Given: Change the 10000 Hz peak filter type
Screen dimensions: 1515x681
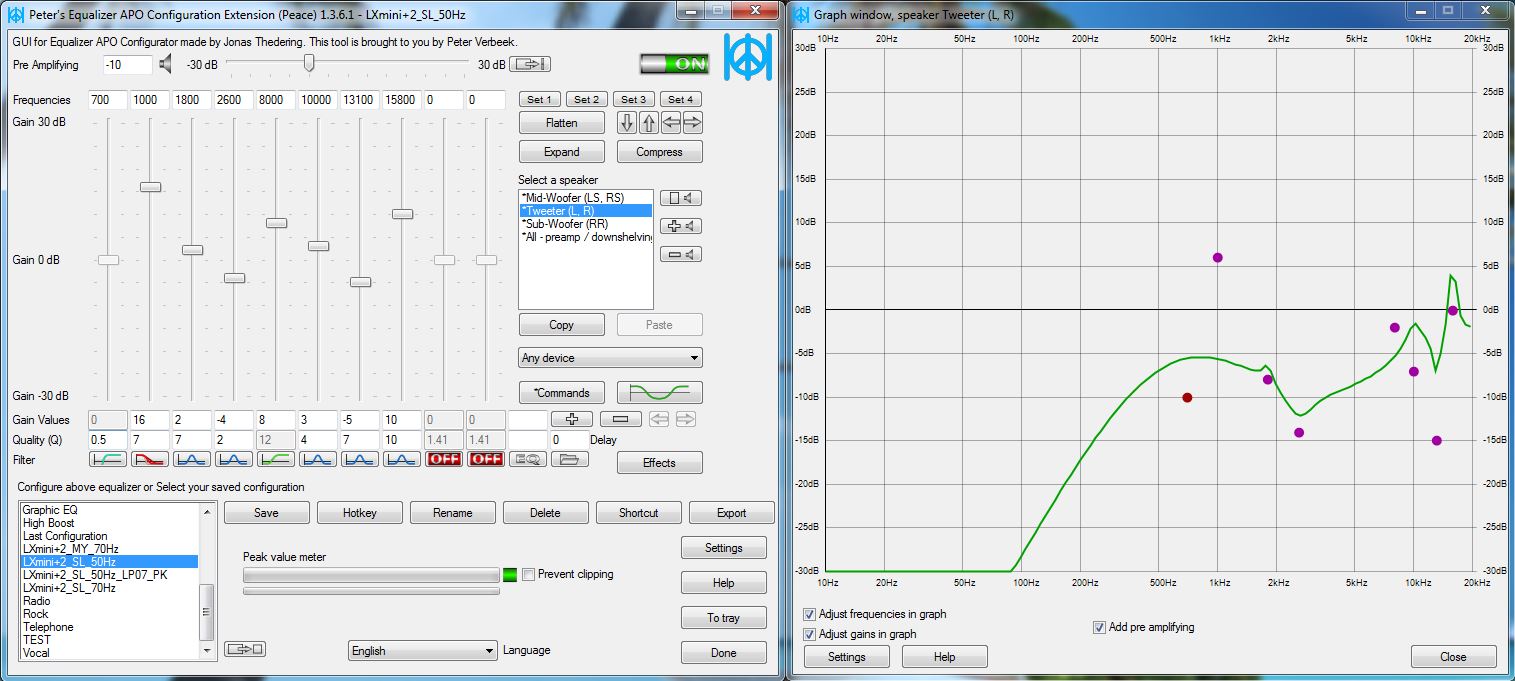Looking at the screenshot, I should pyautogui.click(x=317, y=460).
